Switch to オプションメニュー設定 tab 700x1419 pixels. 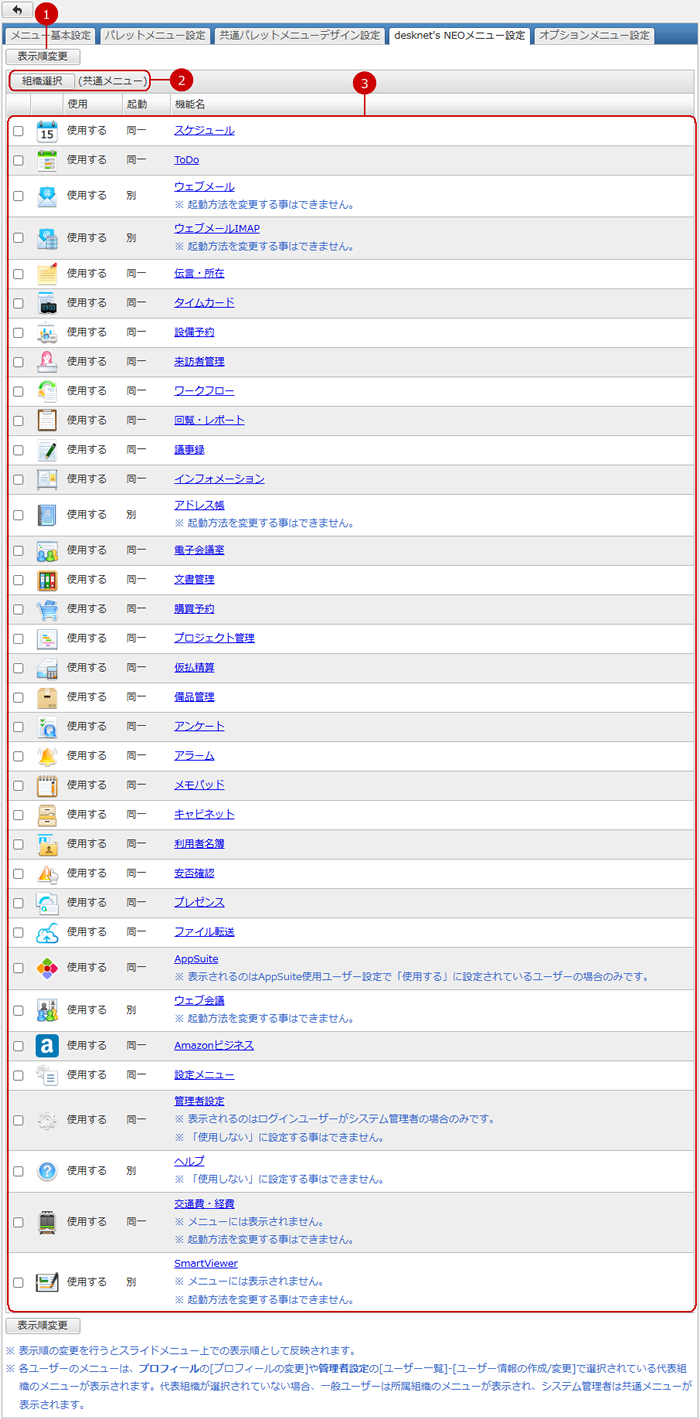coord(594,35)
